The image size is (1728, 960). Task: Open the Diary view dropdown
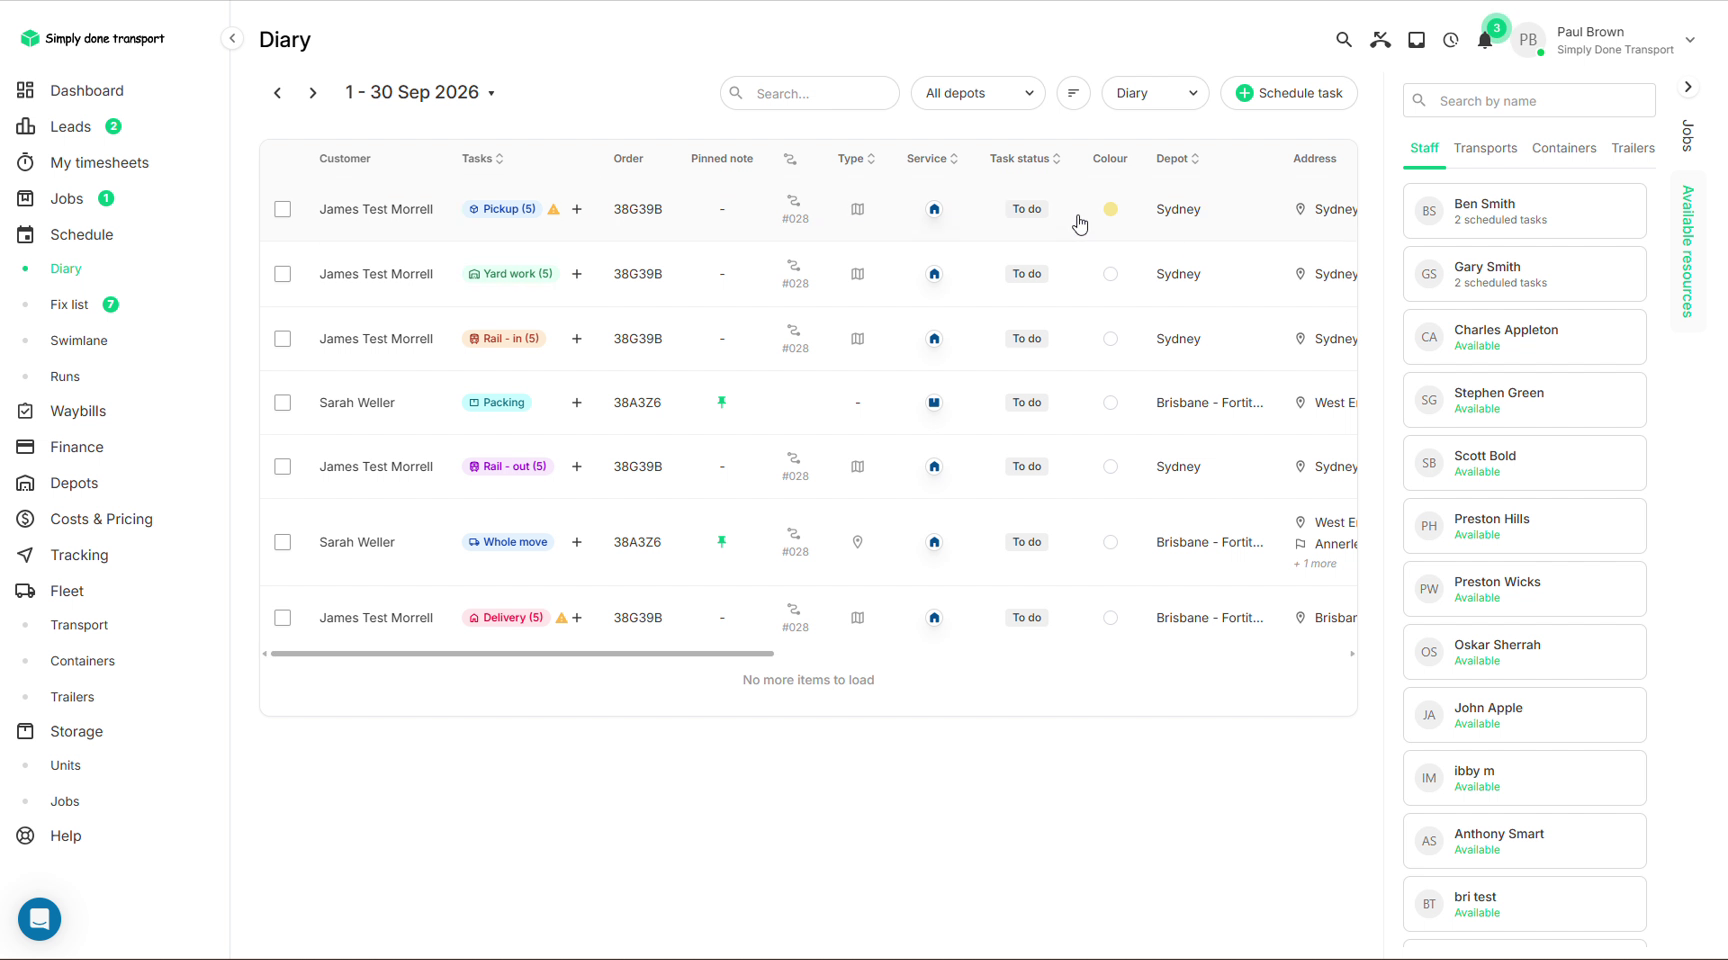pos(1155,93)
